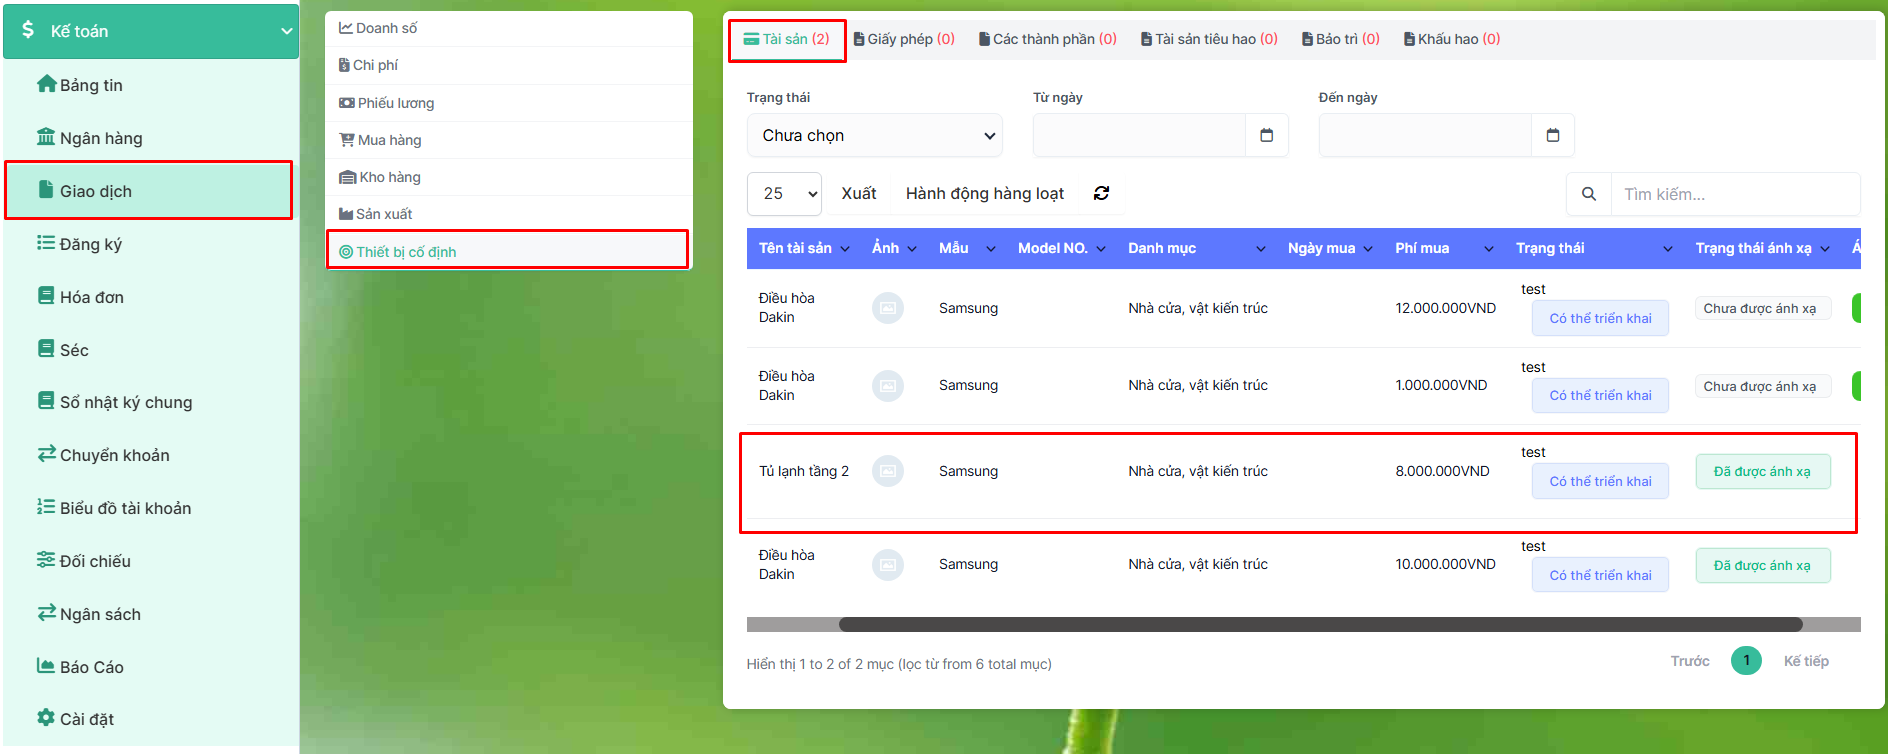Sort by the Tên tài sản column header
1888x754 pixels.
[803, 248]
